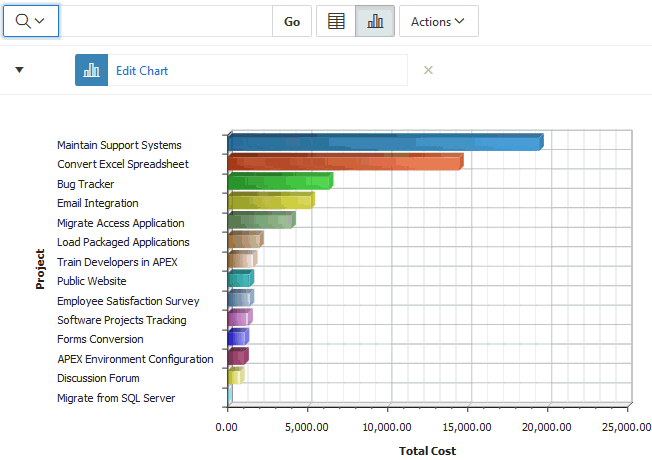This screenshot has height=460, width=652.
Task: Select the Migrate Access Application bar
Action: pos(261,220)
